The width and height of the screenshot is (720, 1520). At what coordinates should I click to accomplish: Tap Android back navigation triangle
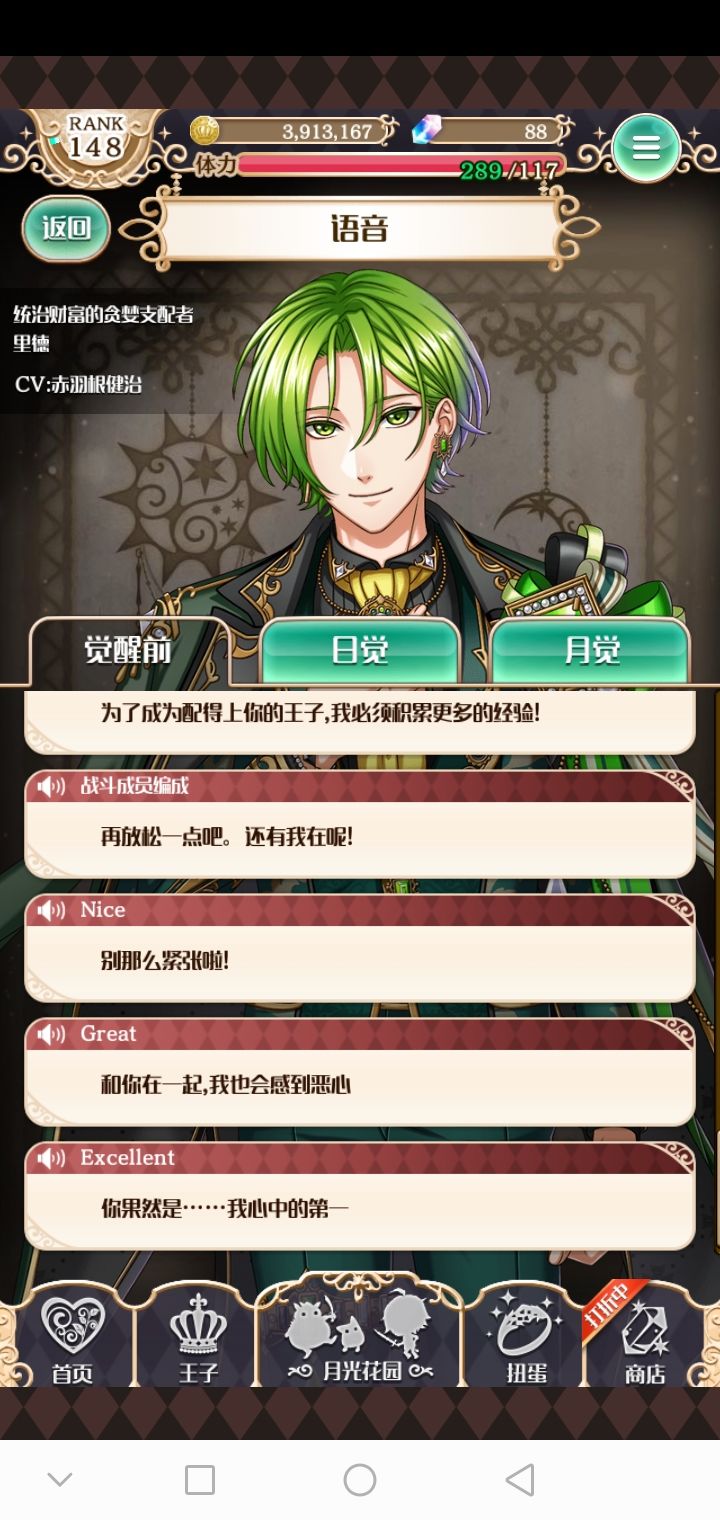pyautogui.click(x=519, y=1480)
